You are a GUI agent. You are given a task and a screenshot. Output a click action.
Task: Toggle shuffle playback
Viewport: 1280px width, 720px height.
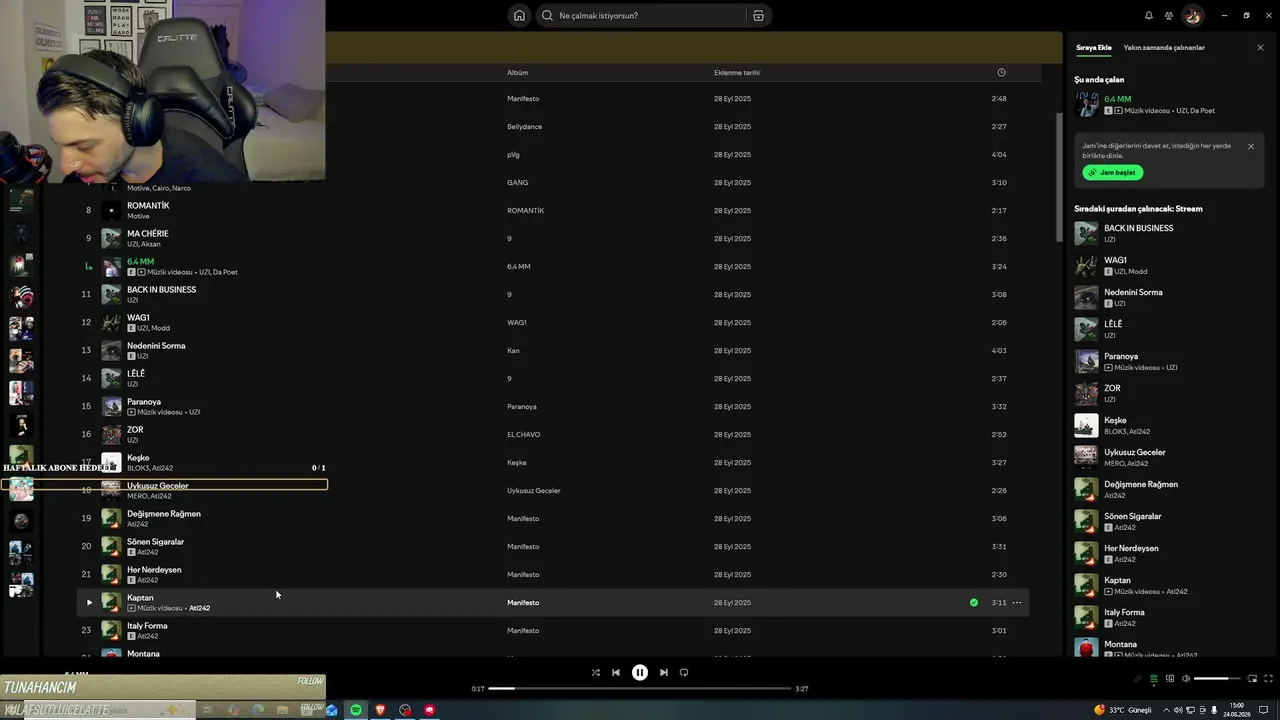596,672
